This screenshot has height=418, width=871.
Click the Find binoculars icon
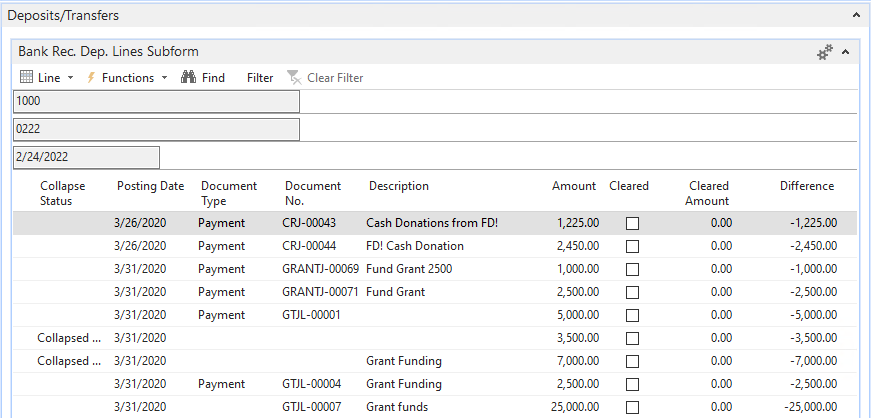point(188,78)
